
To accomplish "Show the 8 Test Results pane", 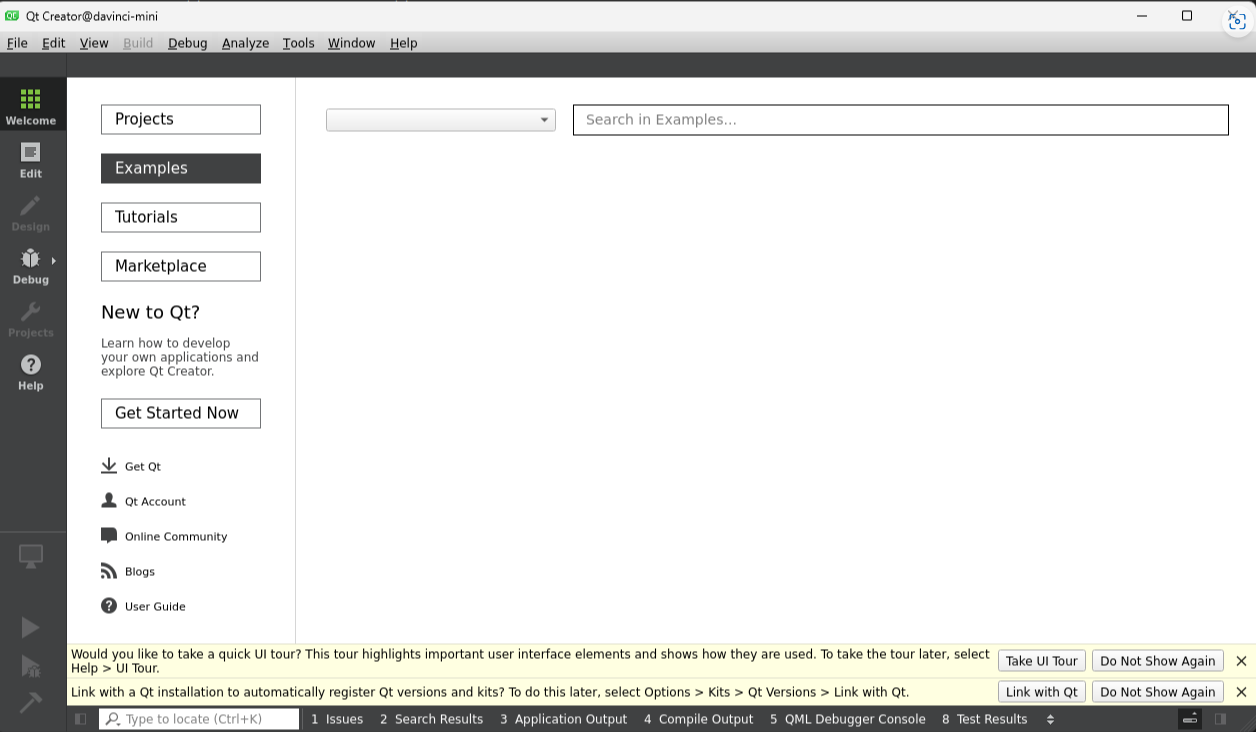I will (985, 719).
